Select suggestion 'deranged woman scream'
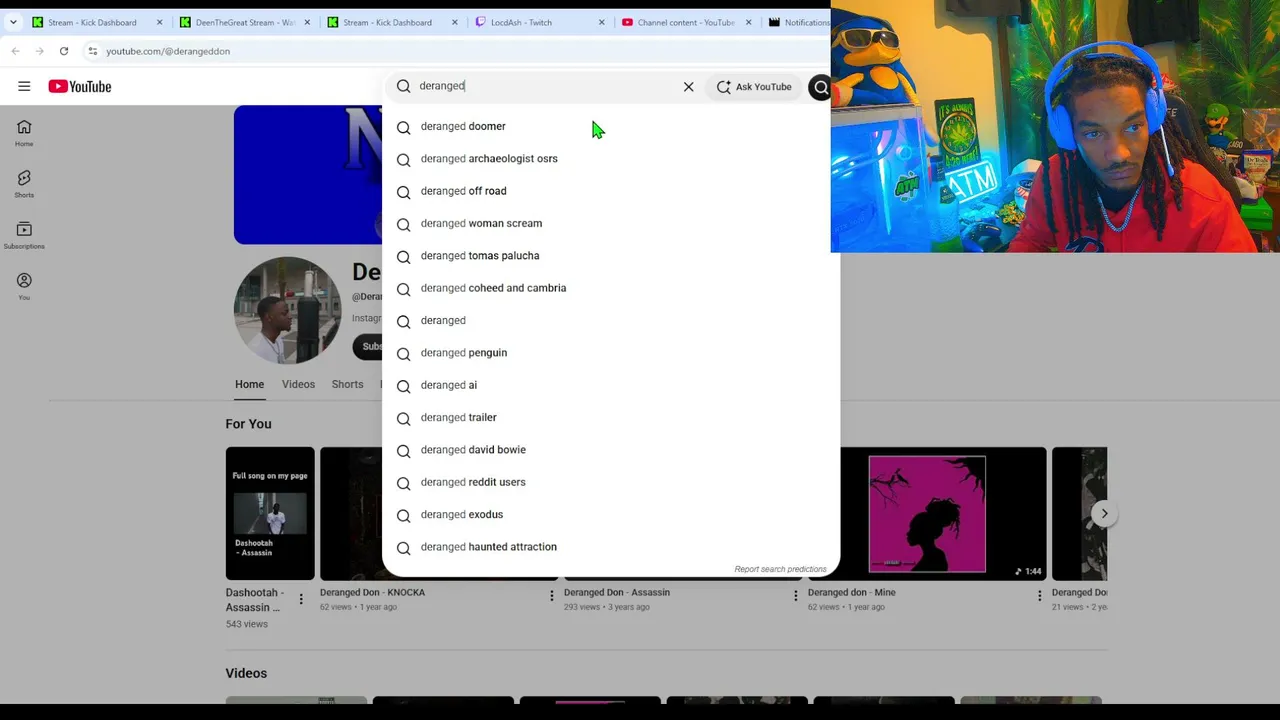Viewport: 1280px width, 720px height. click(x=611, y=223)
